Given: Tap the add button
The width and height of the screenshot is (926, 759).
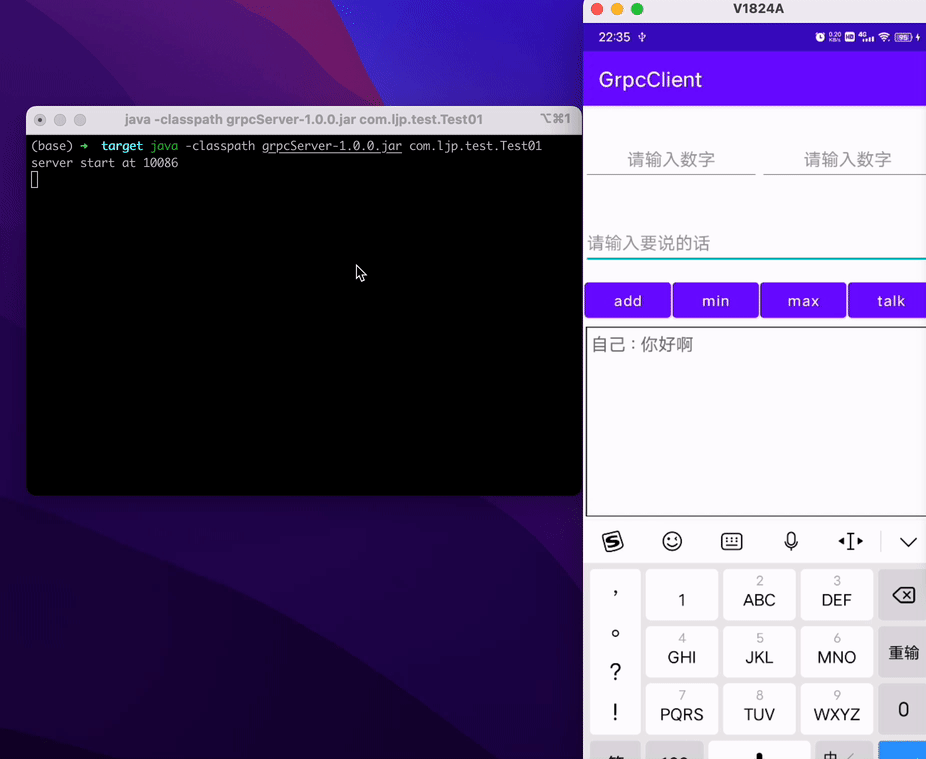Looking at the screenshot, I should pyautogui.click(x=628, y=301).
